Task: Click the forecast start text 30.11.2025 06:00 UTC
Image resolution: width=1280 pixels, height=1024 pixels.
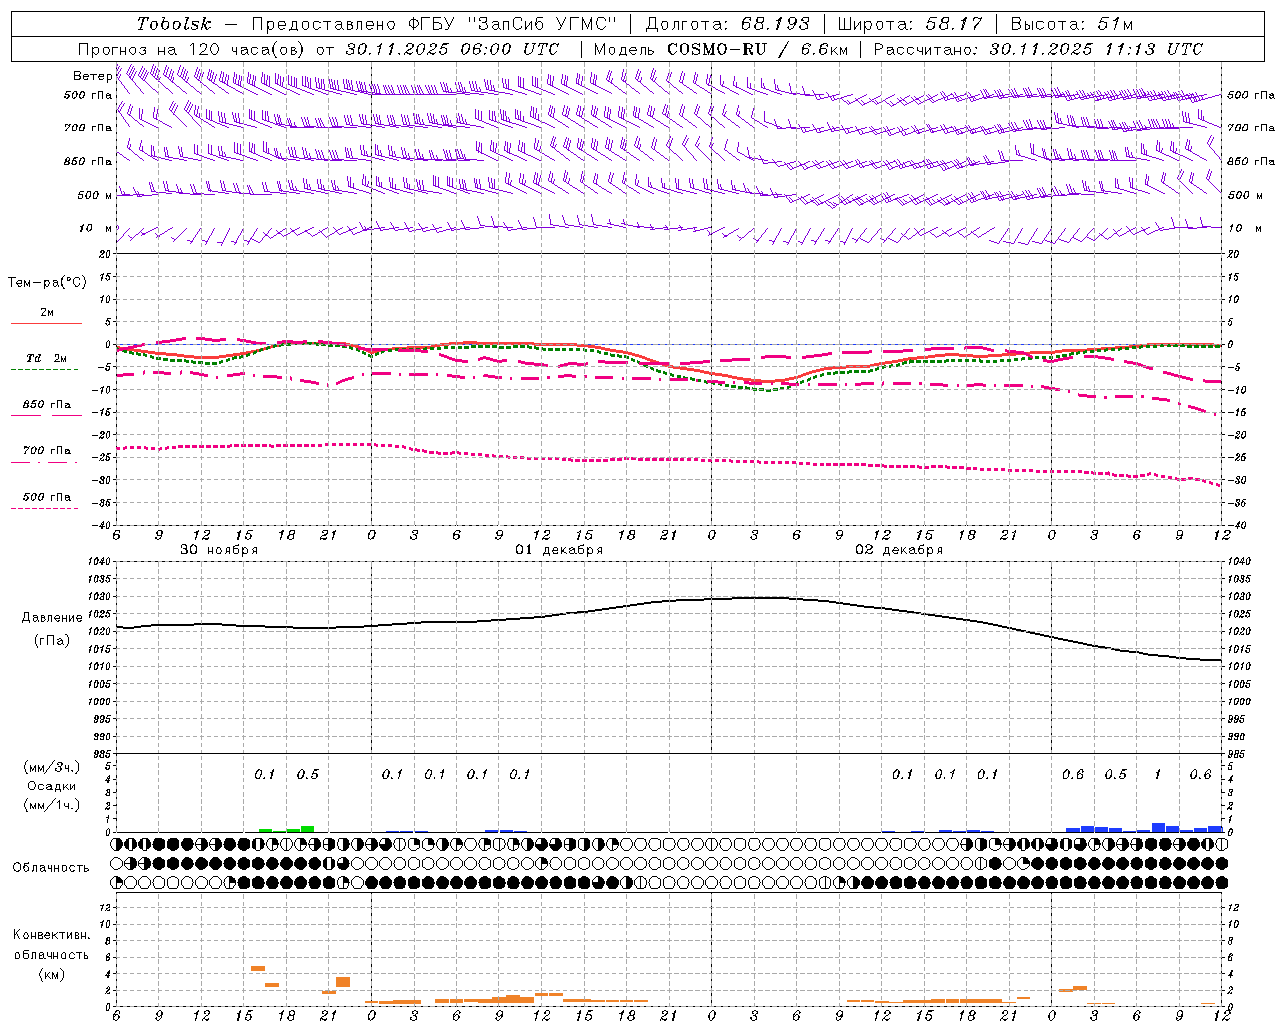Action: [x=452, y=49]
